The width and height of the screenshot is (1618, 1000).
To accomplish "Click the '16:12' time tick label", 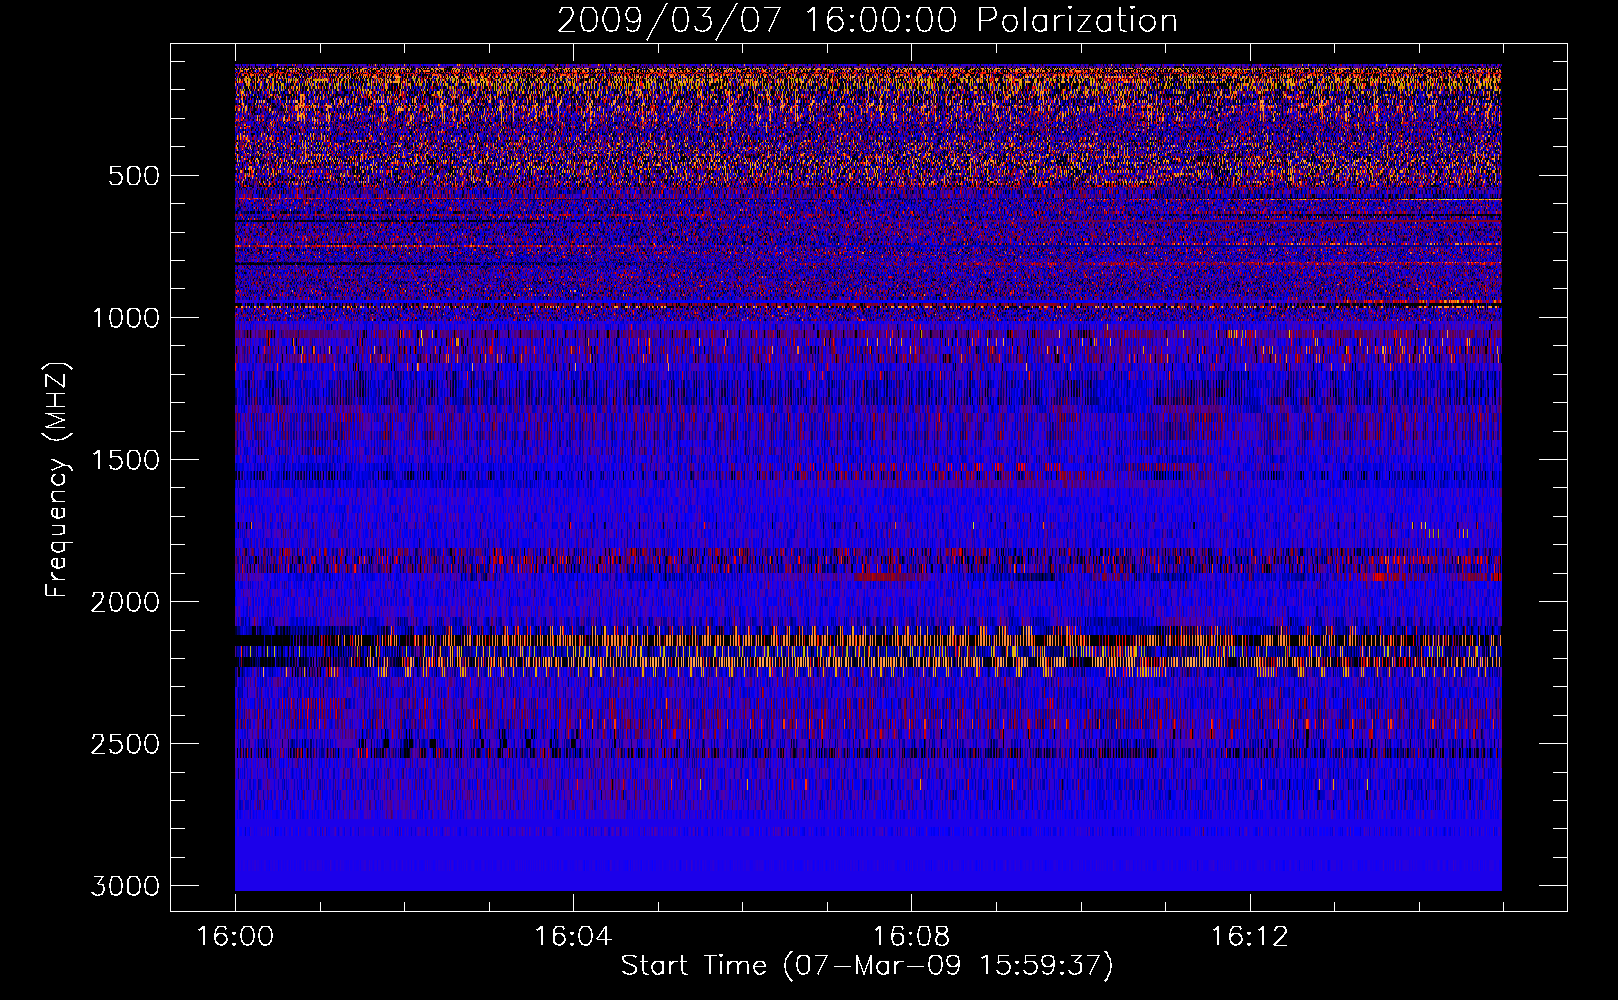I will [1249, 937].
